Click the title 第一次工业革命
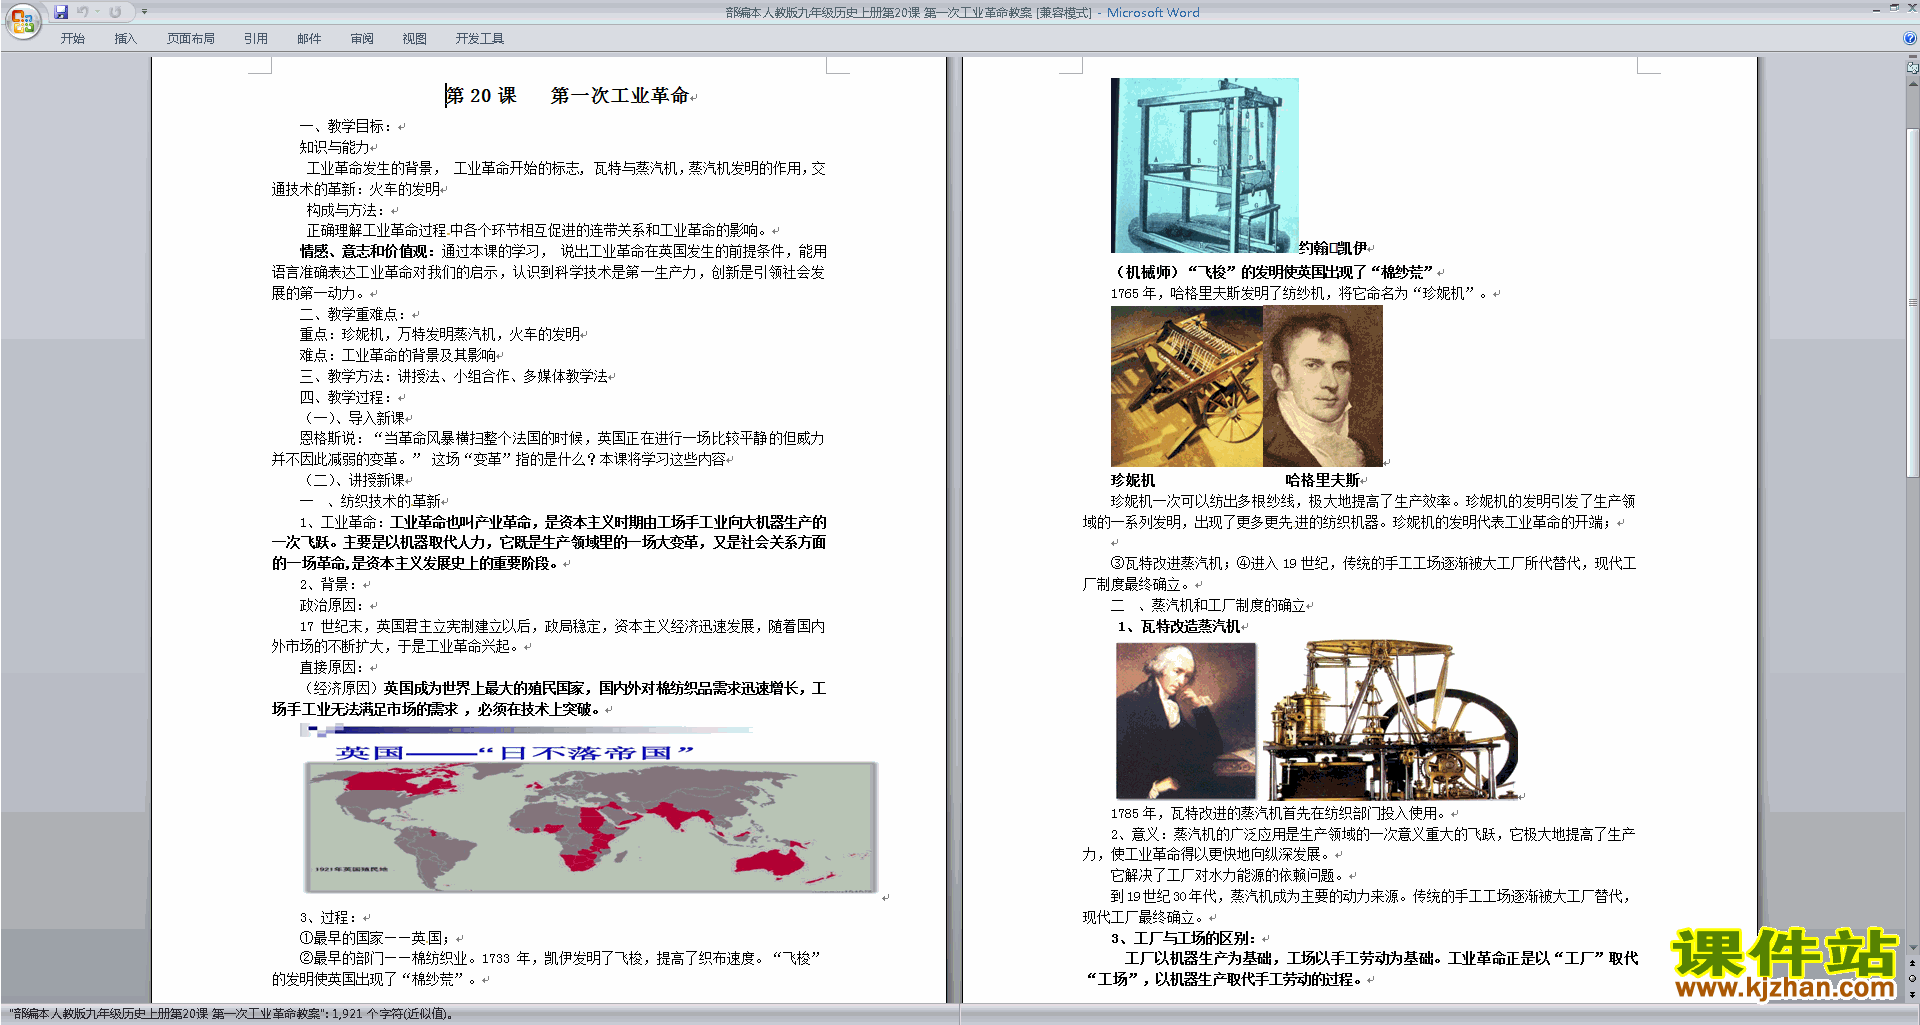The height and width of the screenshot is (1025, 1920). pos(619,96)
